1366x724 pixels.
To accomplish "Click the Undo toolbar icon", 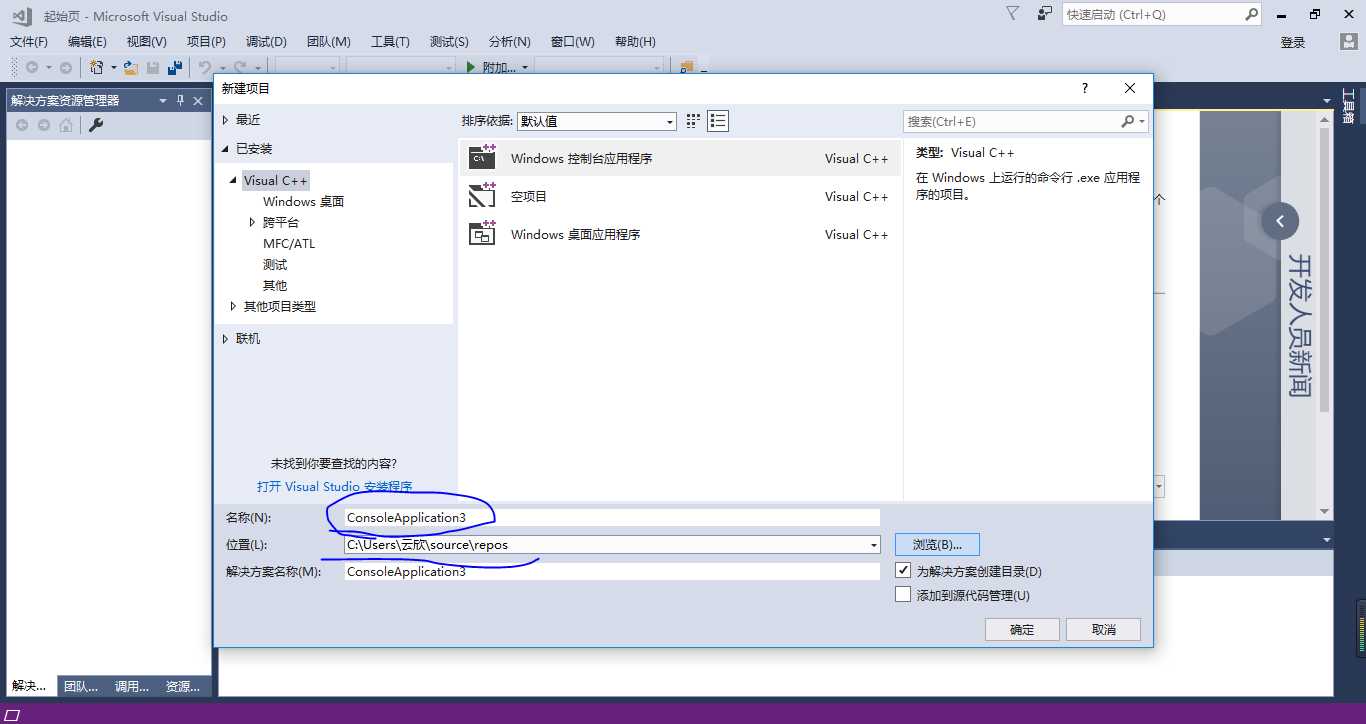I will click(204, 68).
